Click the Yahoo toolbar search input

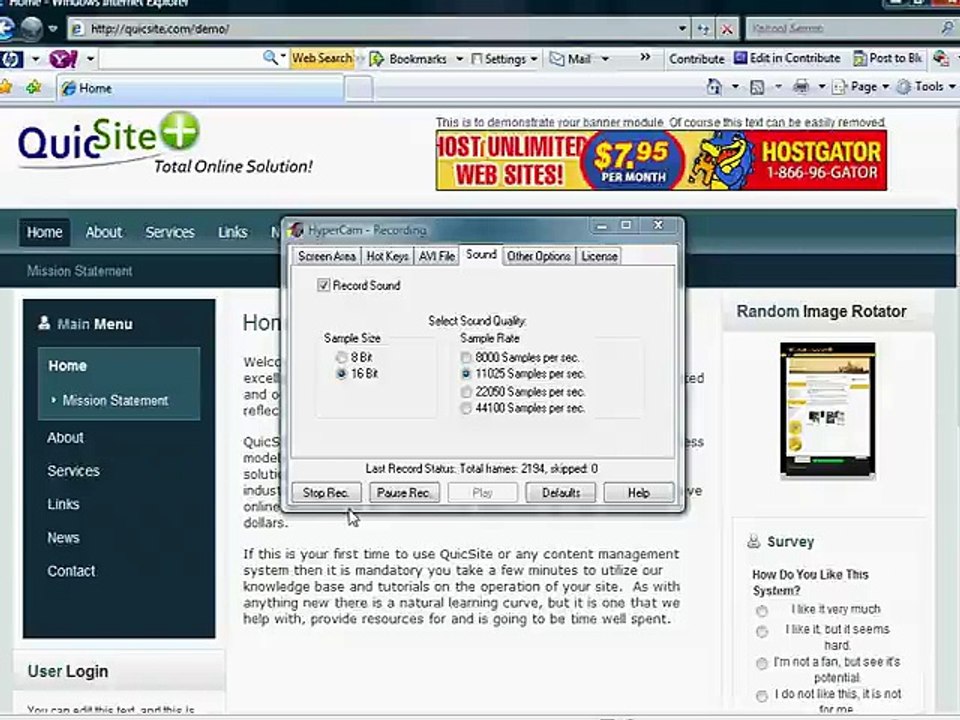180,59
